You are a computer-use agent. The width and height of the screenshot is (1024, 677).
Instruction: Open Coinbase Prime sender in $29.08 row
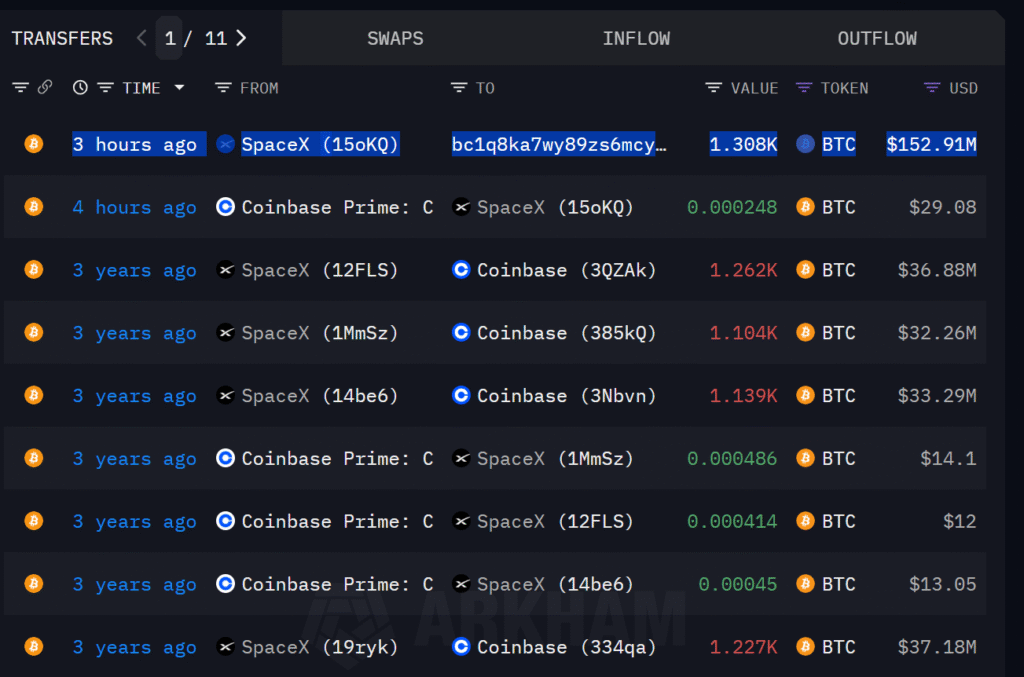click(x=338, y=208)
